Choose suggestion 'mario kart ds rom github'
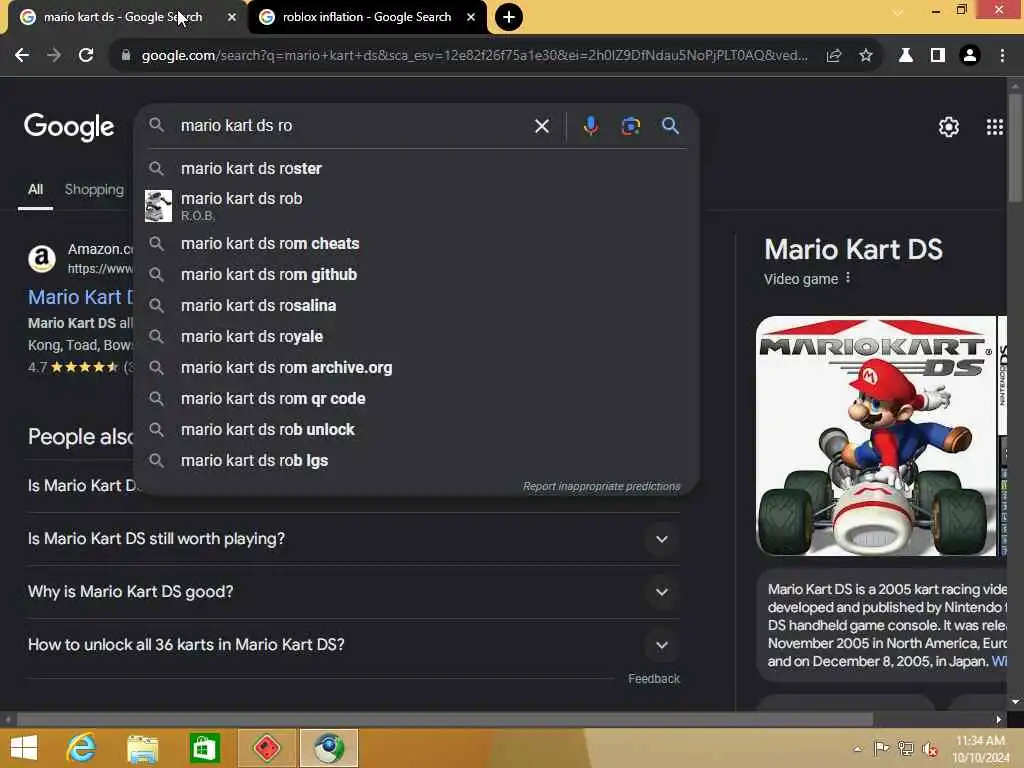This screenshot has height=768, width=1024. [x=416, y=274]
